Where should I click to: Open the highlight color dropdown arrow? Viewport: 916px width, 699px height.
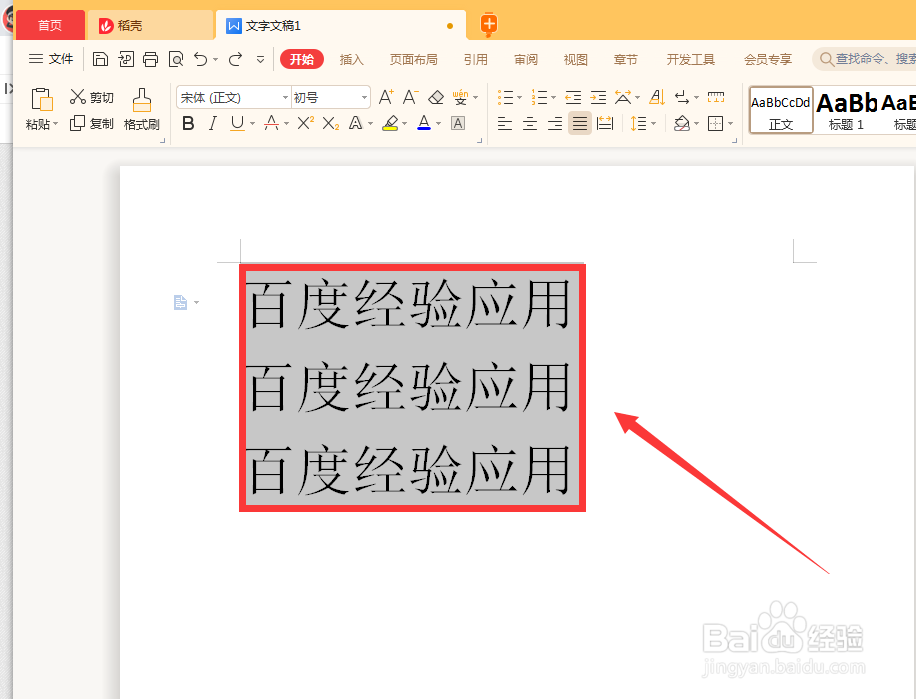404,123
